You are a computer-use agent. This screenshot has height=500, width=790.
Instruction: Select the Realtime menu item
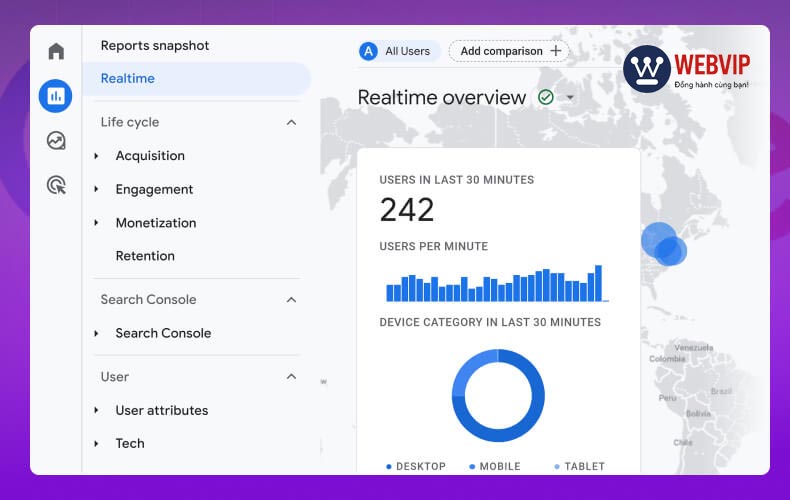pos(128,78)
